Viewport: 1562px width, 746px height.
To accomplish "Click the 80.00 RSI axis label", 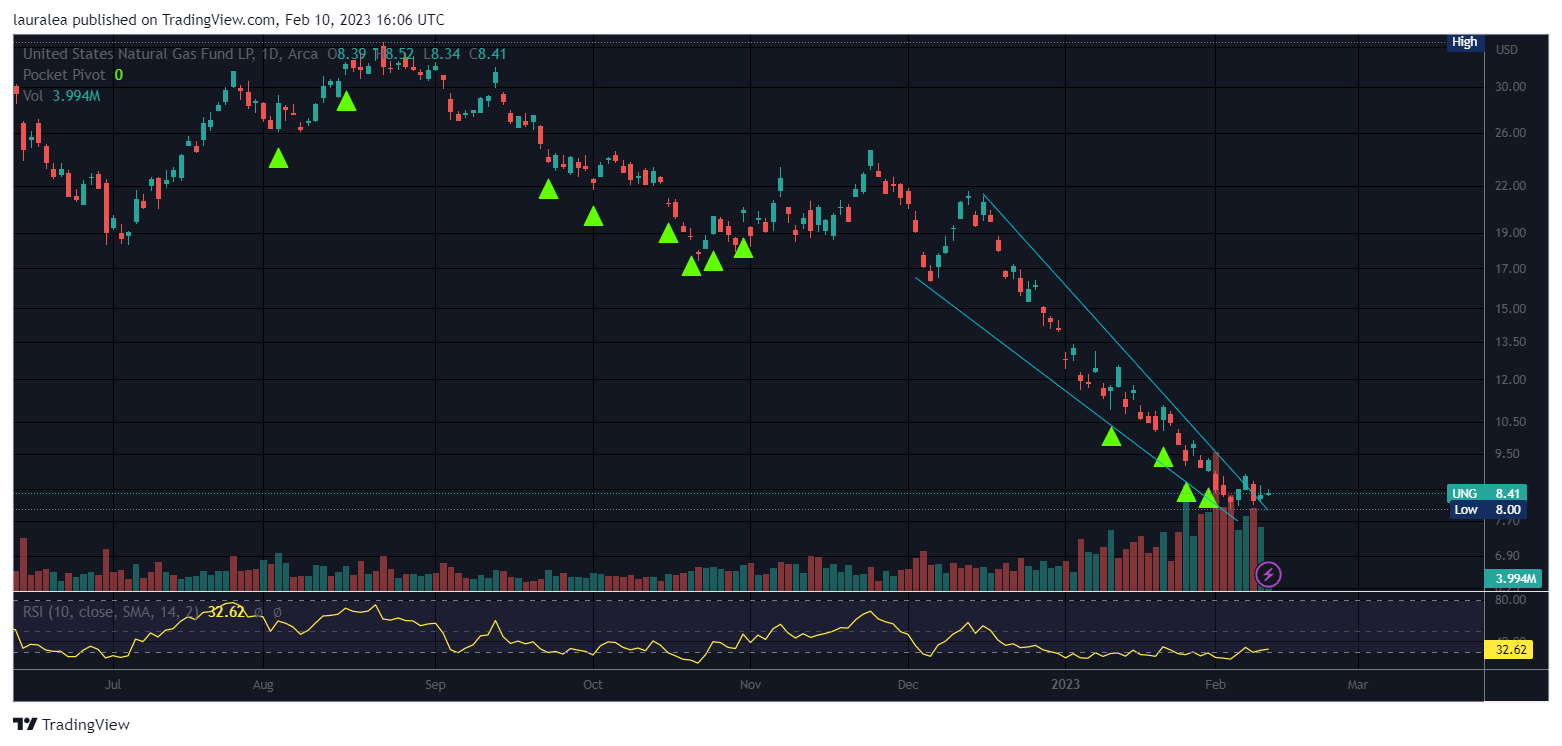I will coord(1510,600).
